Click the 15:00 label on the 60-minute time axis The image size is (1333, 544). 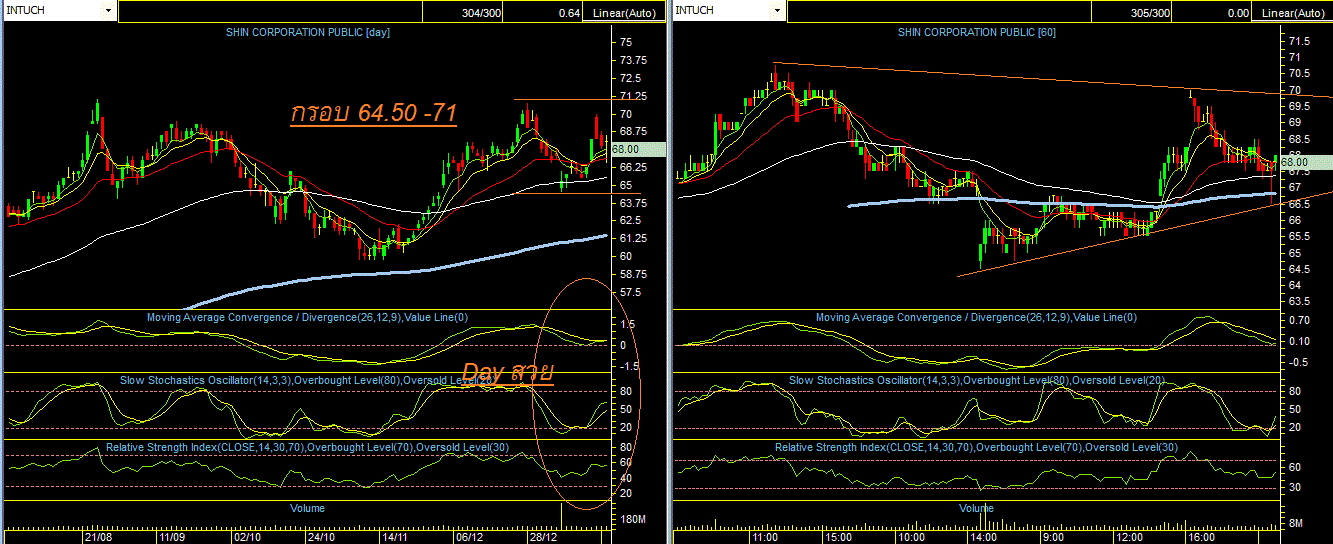837,536
